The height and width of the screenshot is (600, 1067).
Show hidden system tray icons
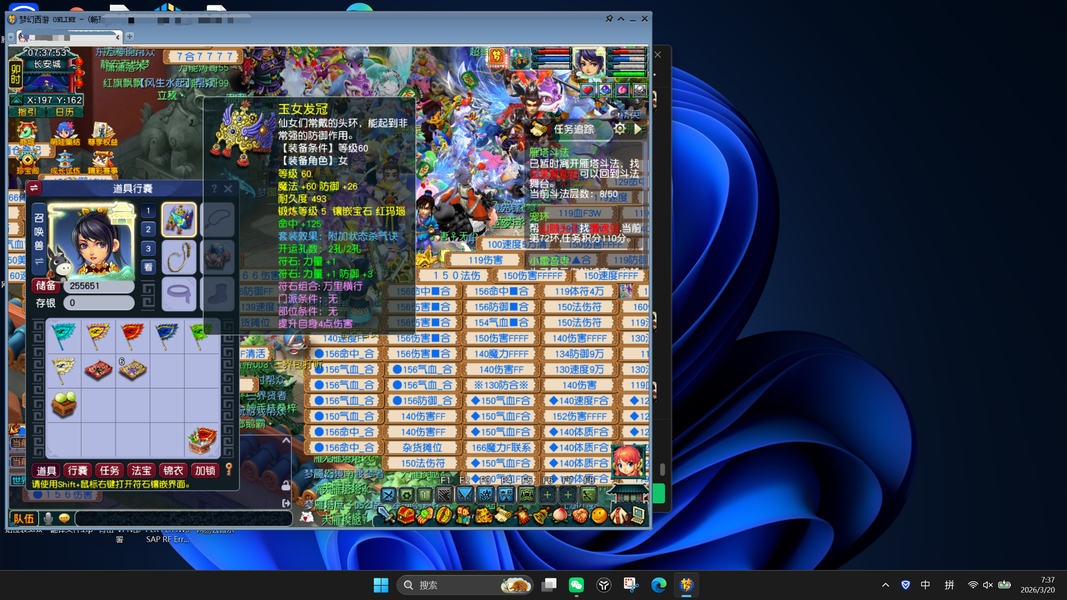click(885, 585)
